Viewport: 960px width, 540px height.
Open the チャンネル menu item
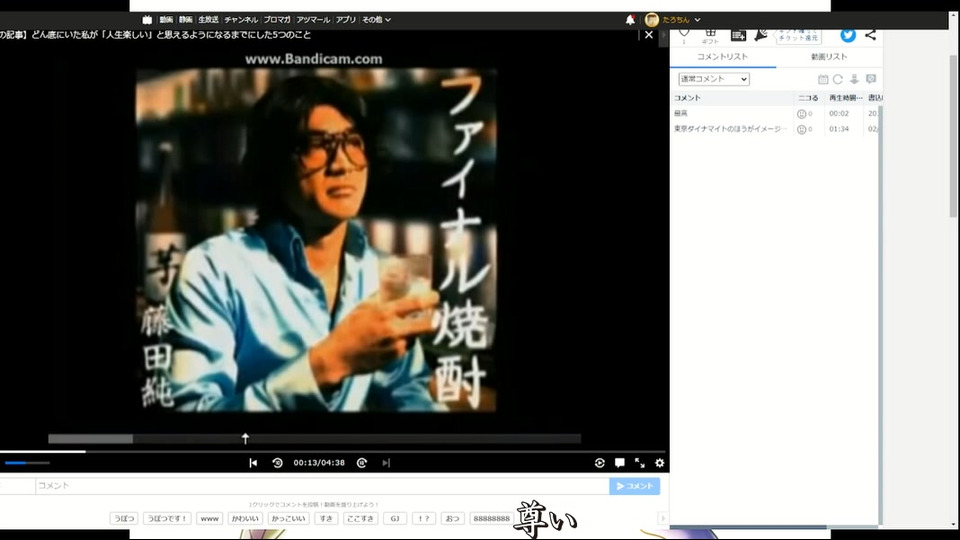click(x=241, y=20)
